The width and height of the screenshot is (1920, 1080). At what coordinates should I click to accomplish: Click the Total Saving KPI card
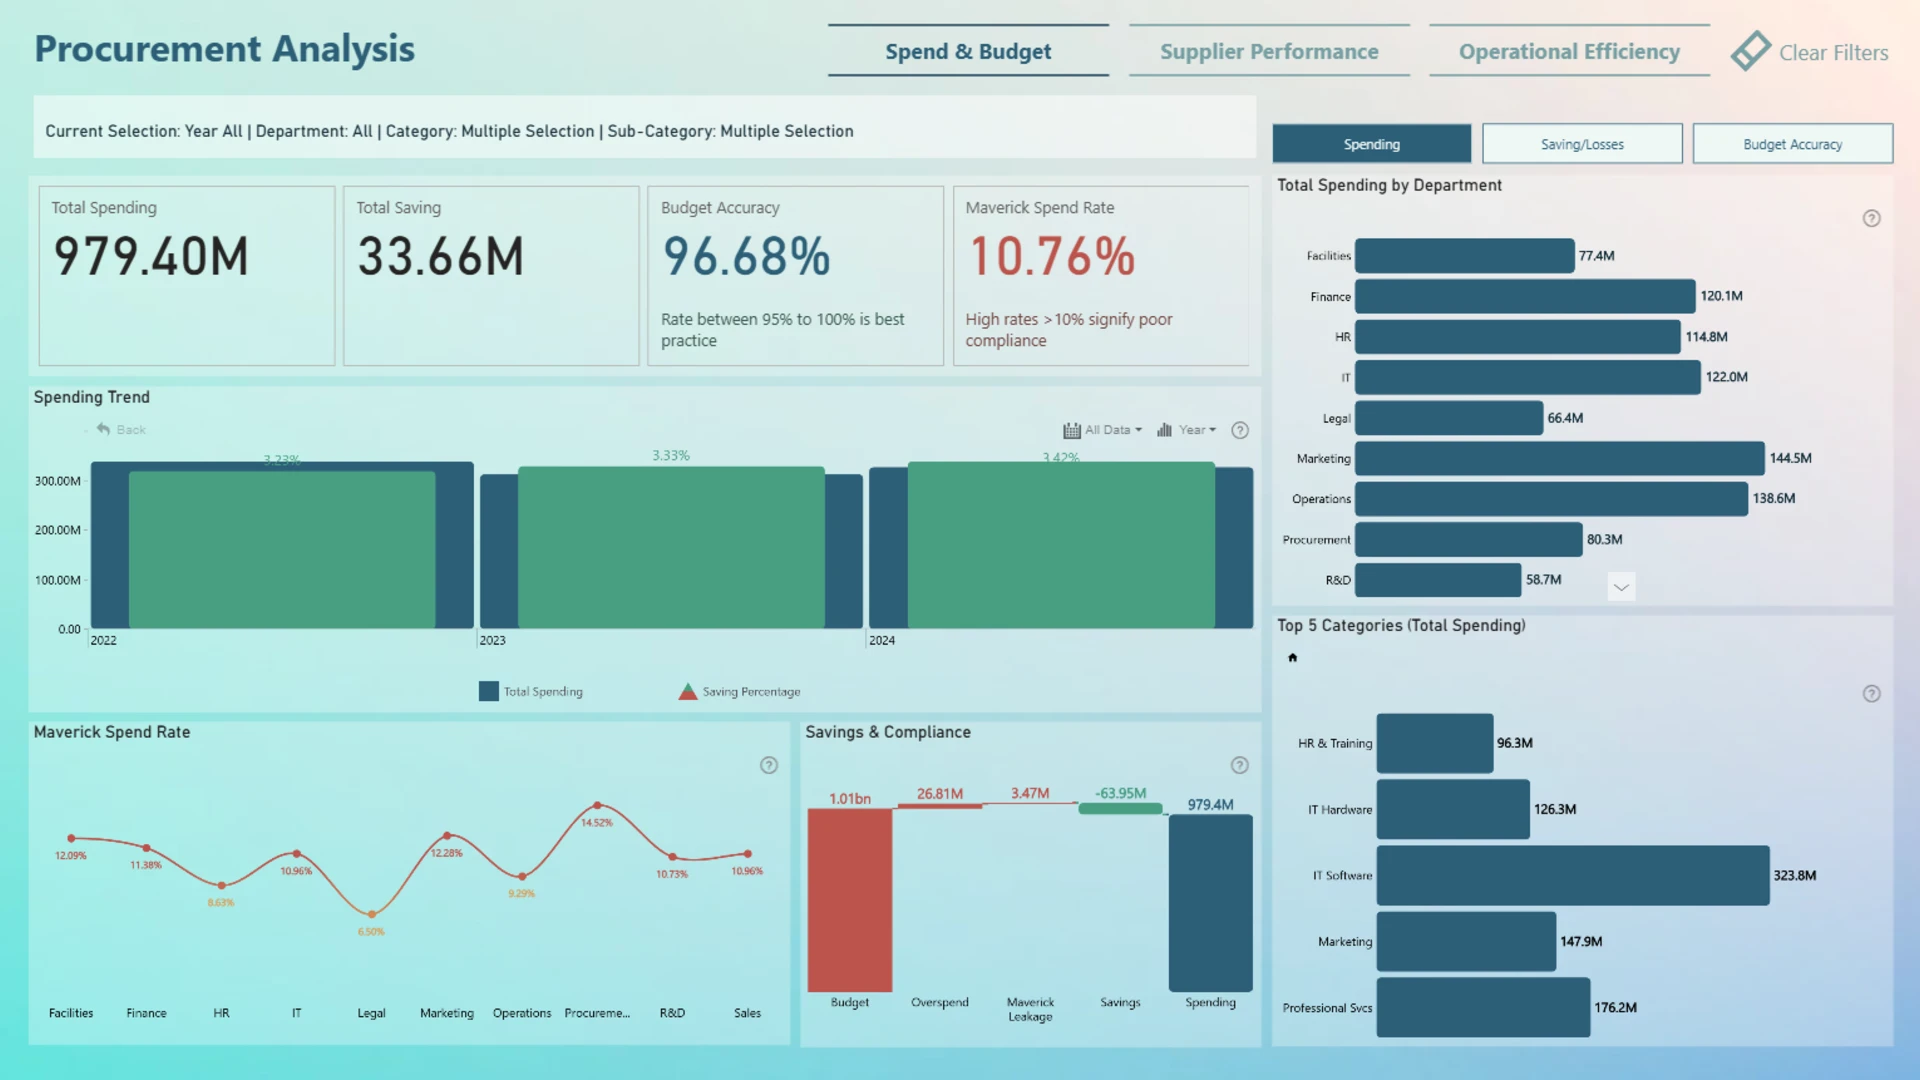click(x=491, y=276)
